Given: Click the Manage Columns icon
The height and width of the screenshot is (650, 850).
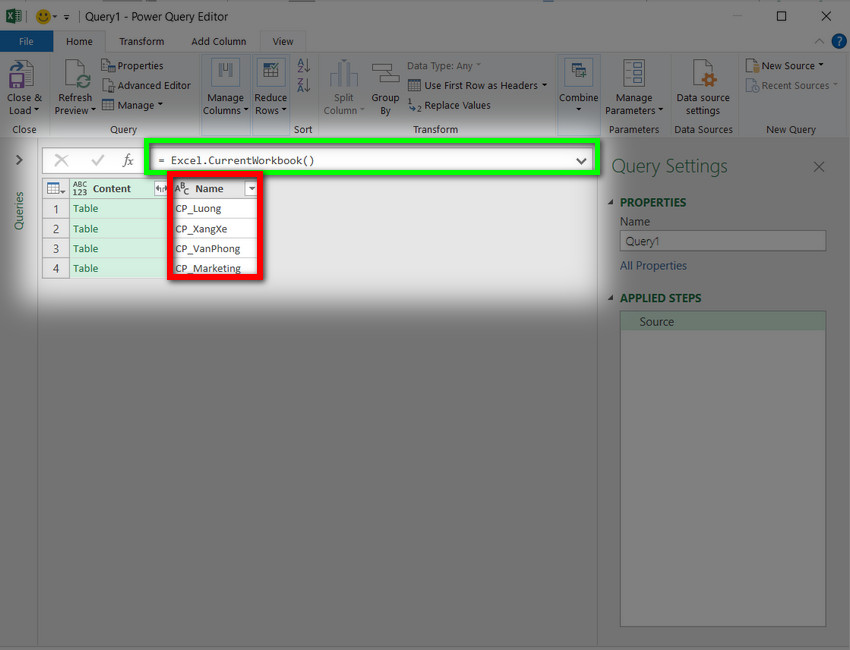Looking at the screenshot, I should click(x=225, y=73).
